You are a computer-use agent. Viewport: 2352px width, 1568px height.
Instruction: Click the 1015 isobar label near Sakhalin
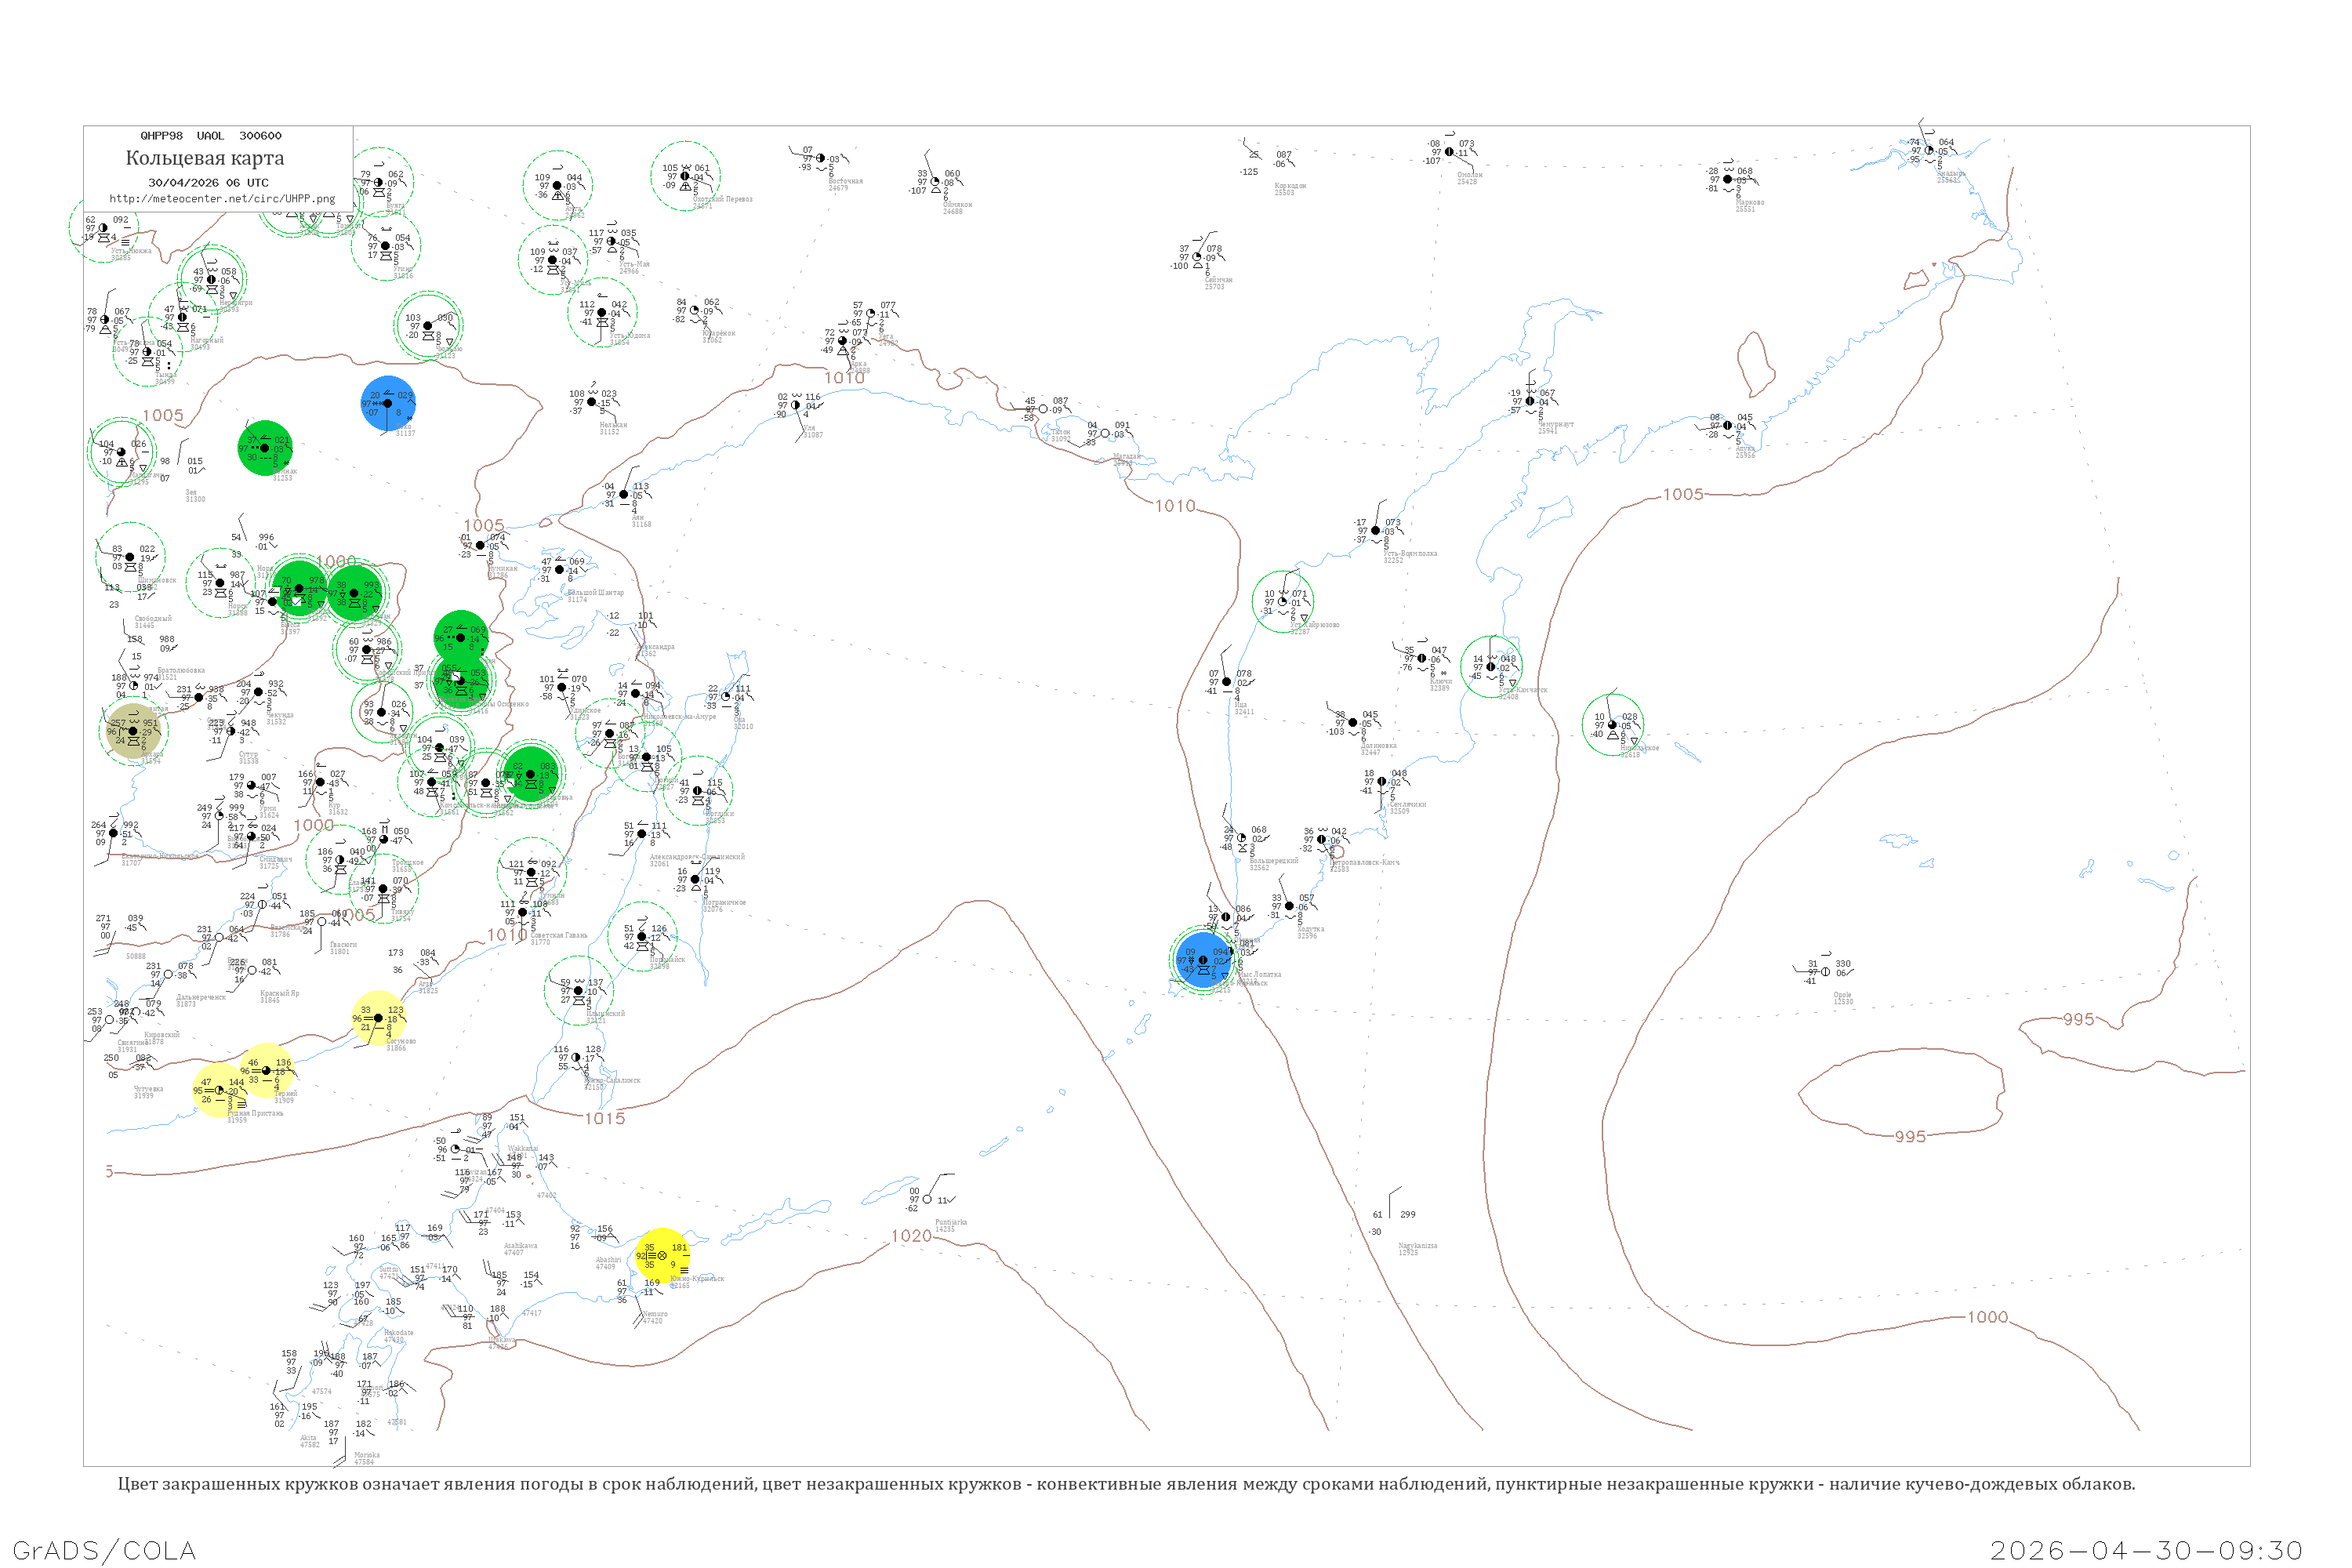tap(605, 1118)
